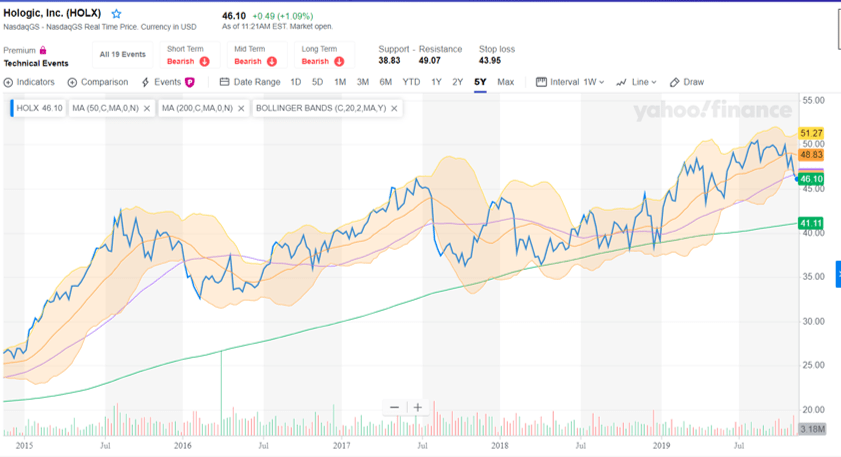The image size is (841, 457).
Task: Click the Comparison label
Action: [x=105, y=82]
